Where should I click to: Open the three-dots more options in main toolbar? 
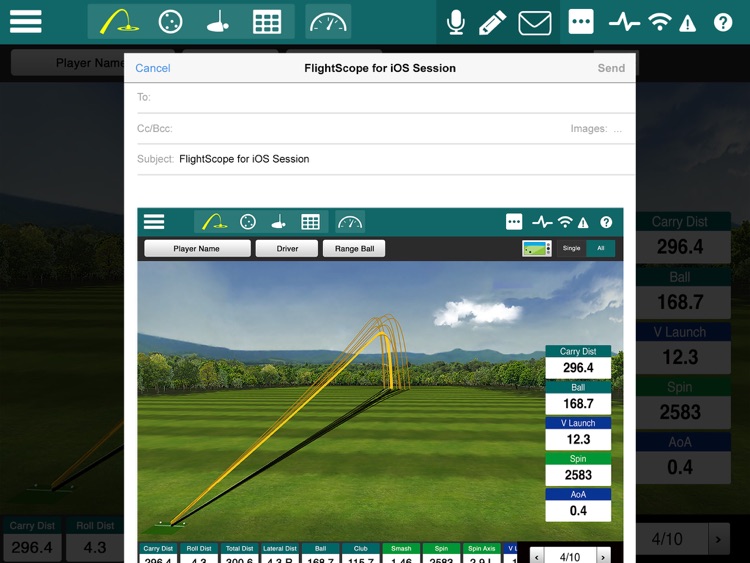click(581, 22)
